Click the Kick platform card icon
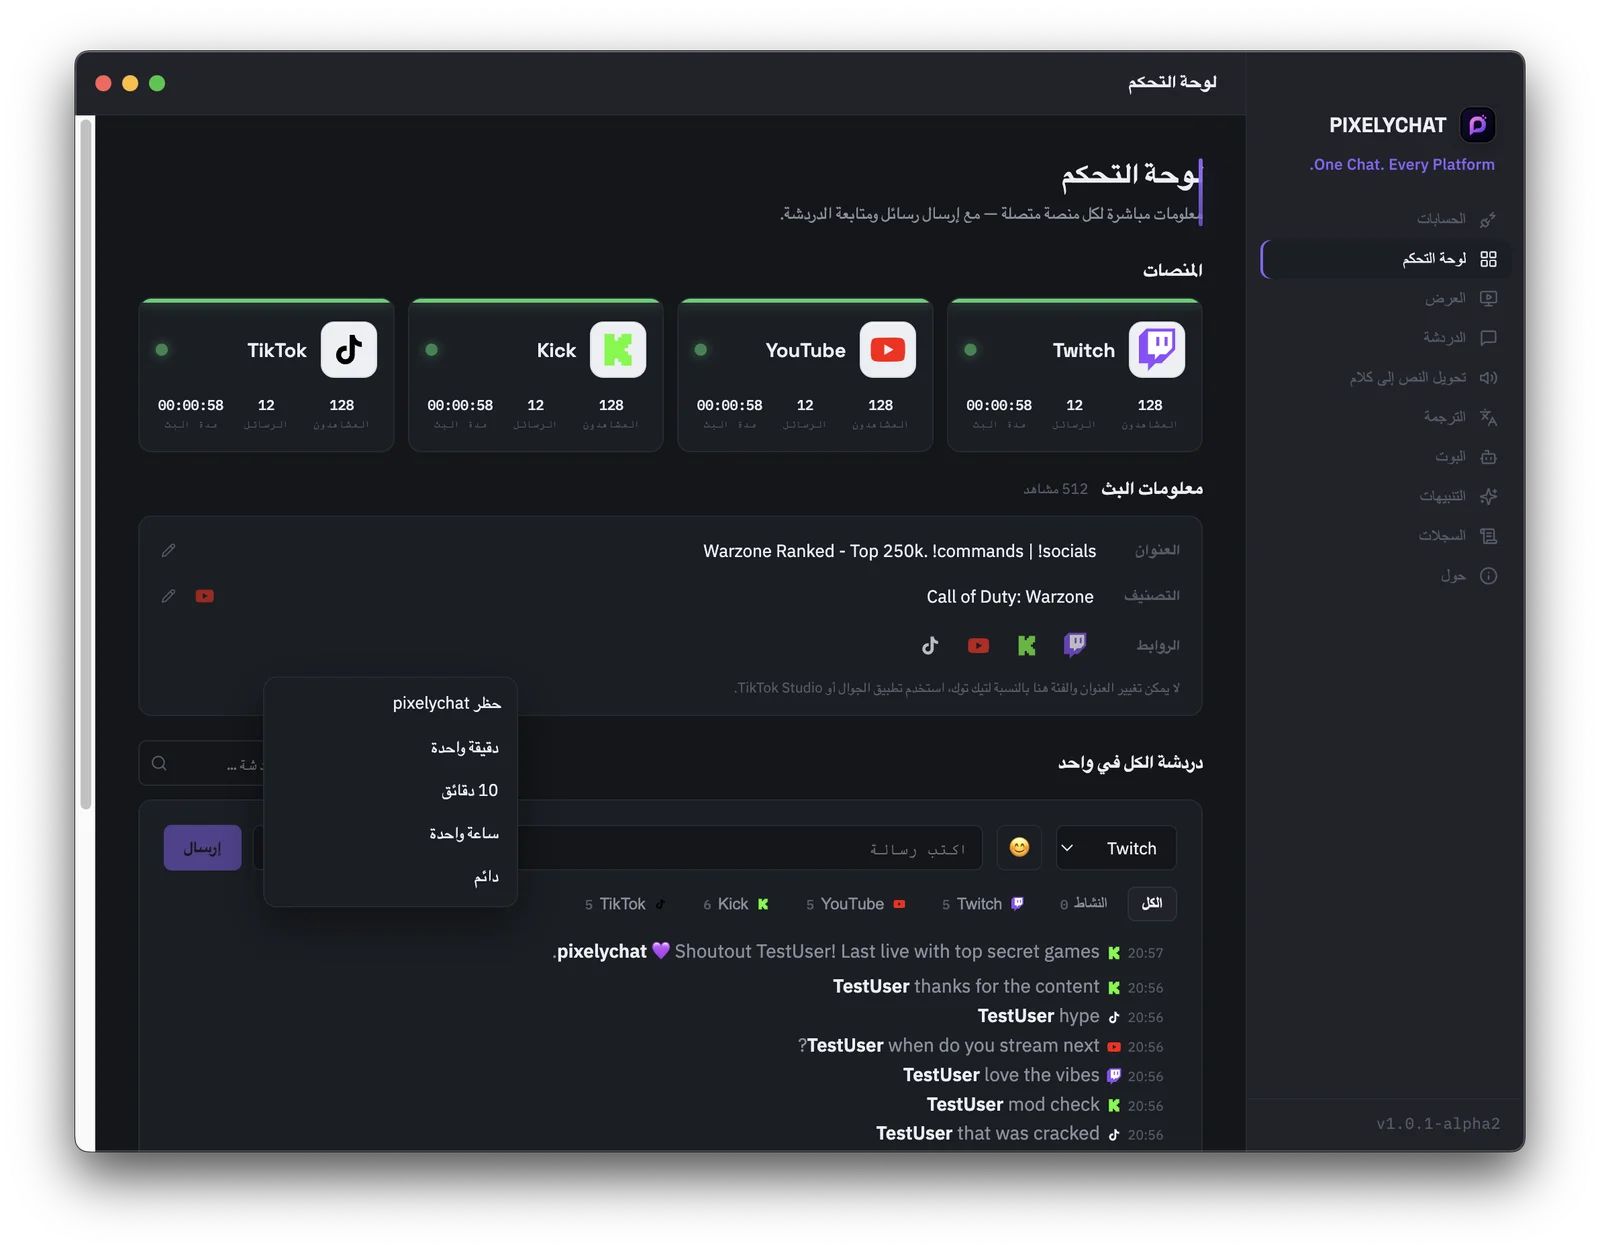The height and width of the screenshot is (1251, 1600). 618,349
